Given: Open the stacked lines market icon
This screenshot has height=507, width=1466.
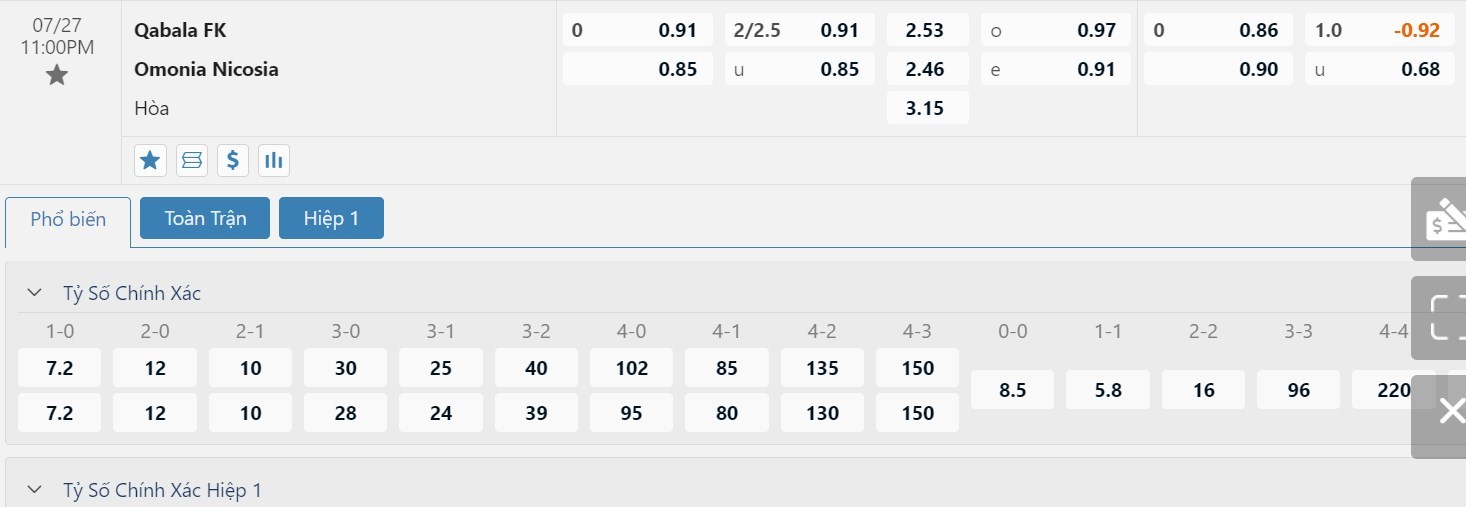Looking at the screenshot, I should tap(192, 160).
